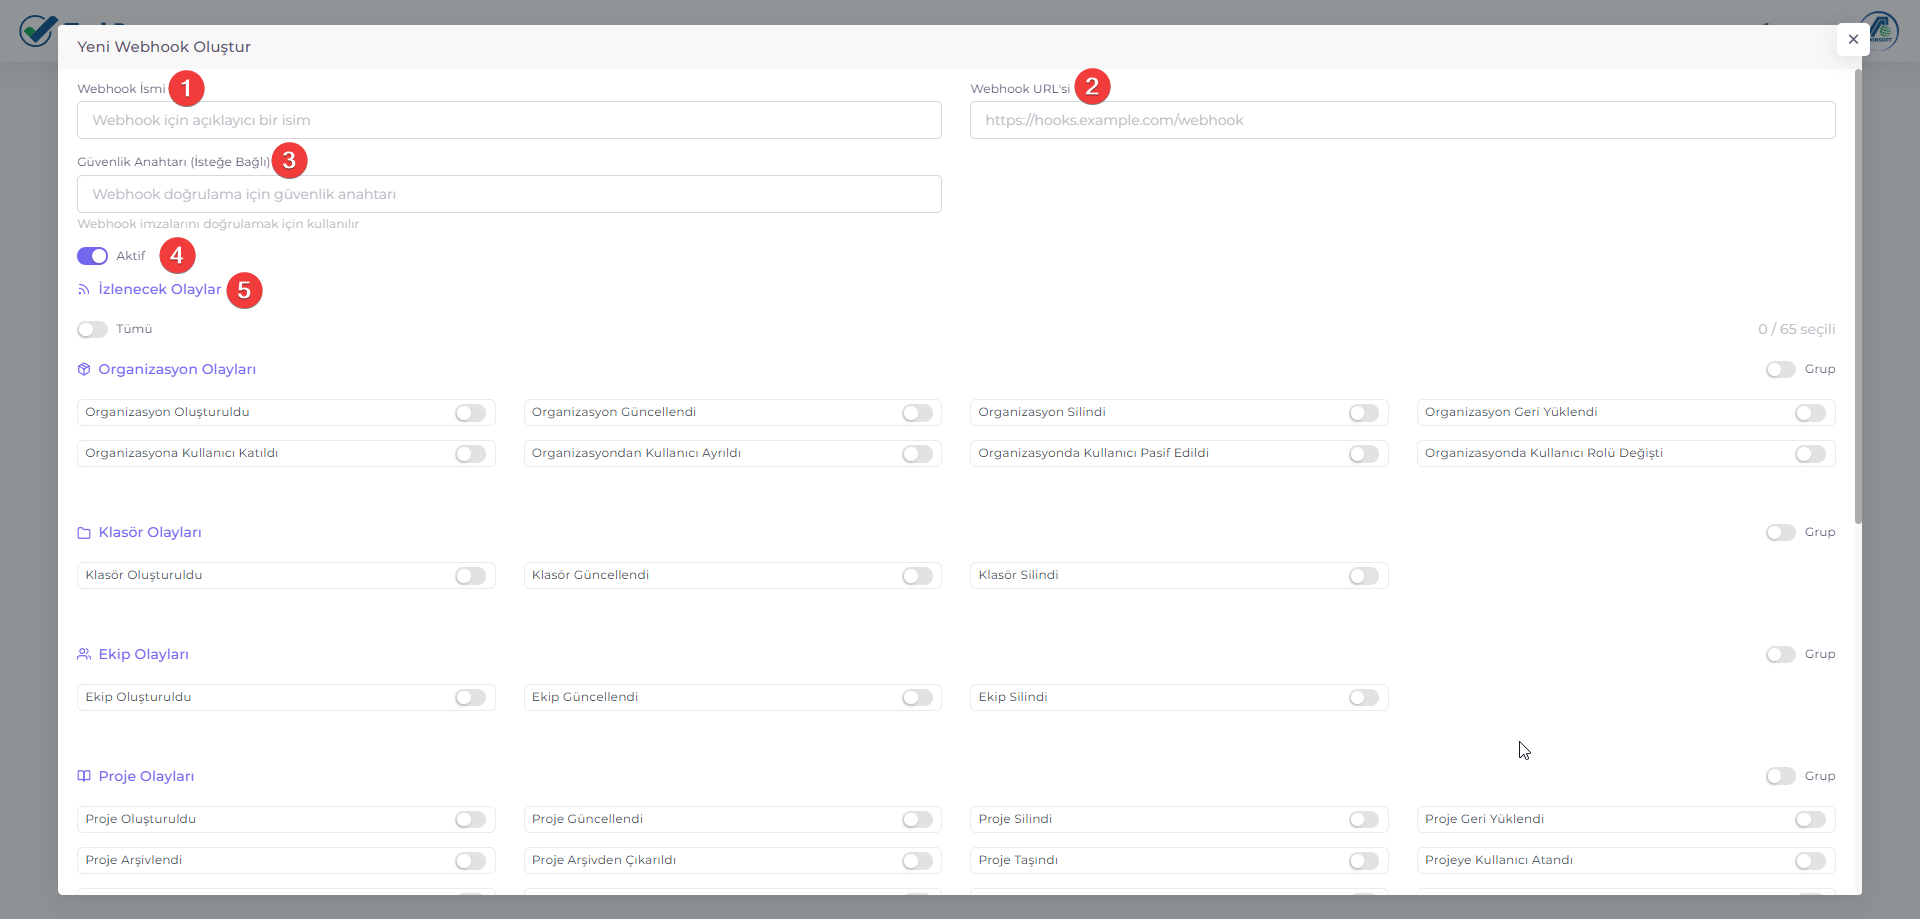This screenshot has width=1920, height=919.
Task: Close the Yeni Webhook Oluştur dialog
Action: (1853, 39)
